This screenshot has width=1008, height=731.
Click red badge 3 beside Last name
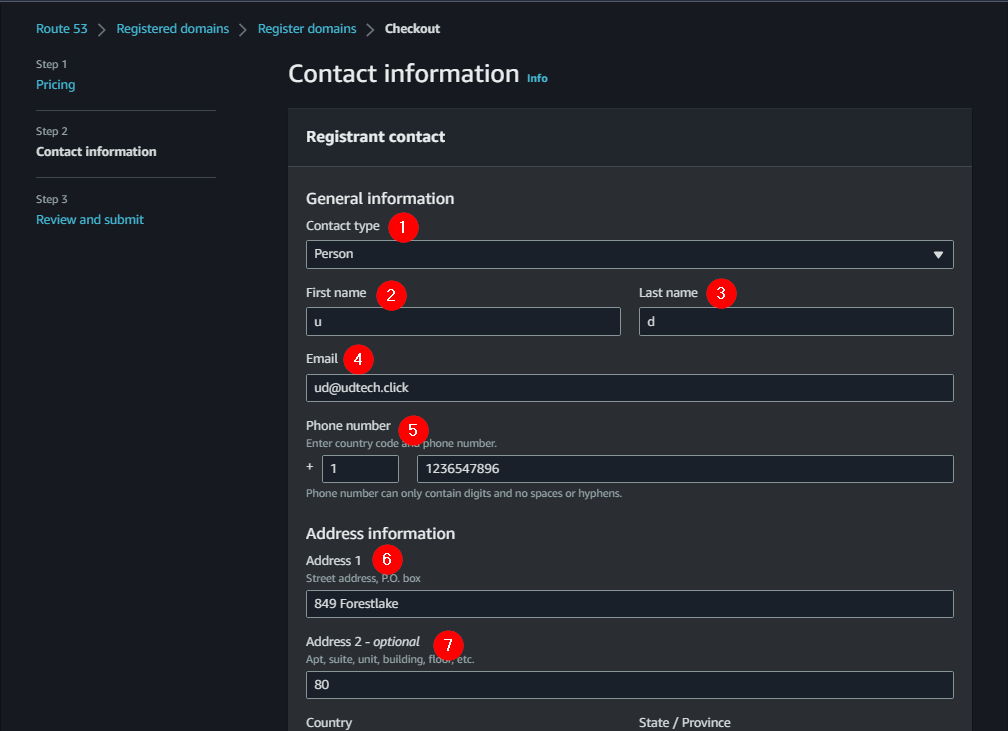[721, 294]
